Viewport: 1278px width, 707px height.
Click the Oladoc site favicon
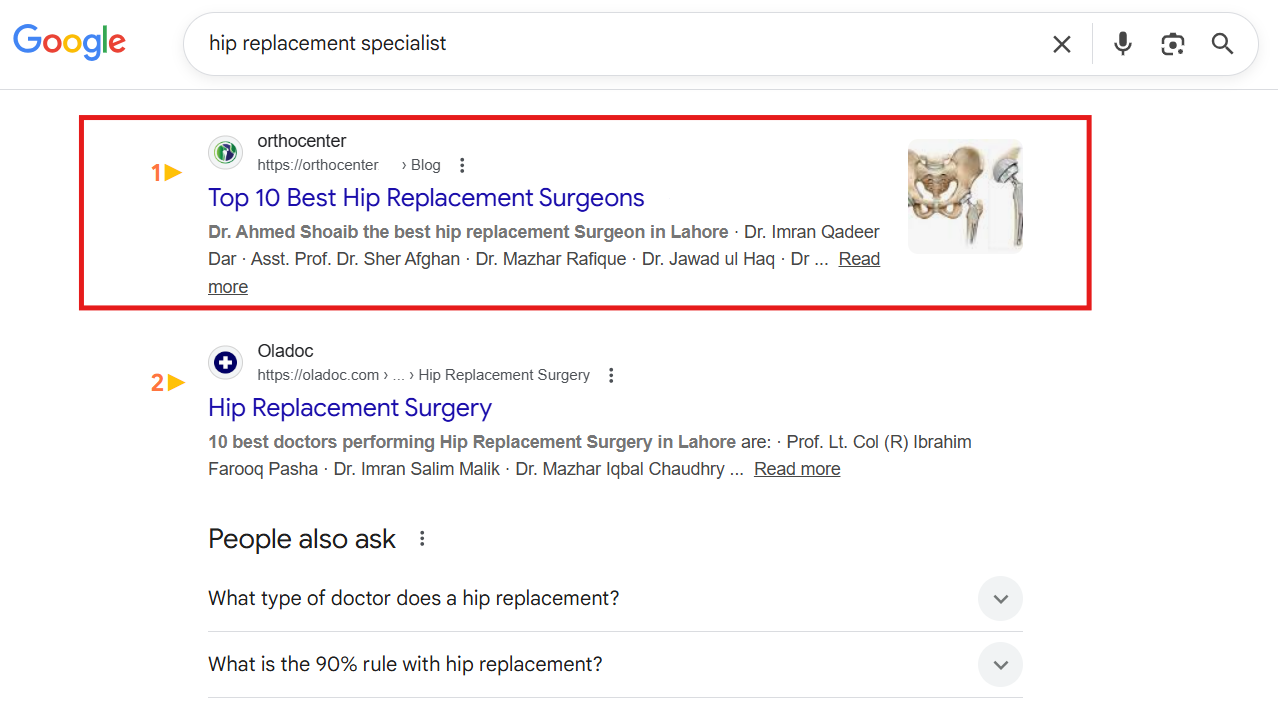226,363
